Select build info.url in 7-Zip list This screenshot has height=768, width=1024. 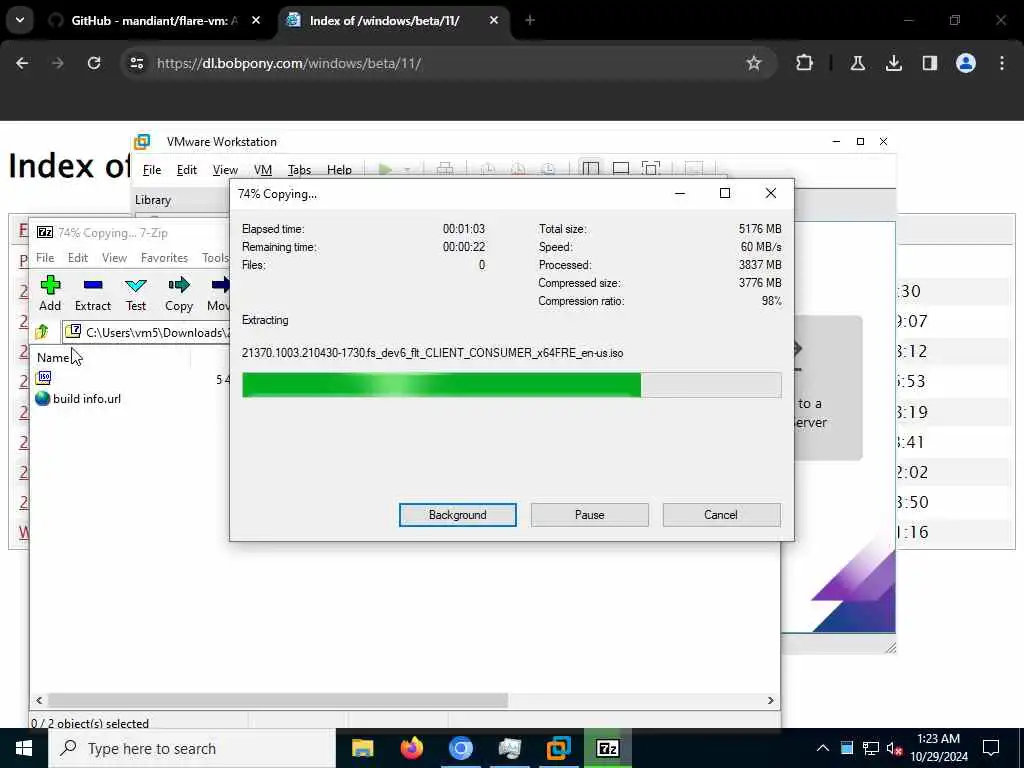point(78,398)
